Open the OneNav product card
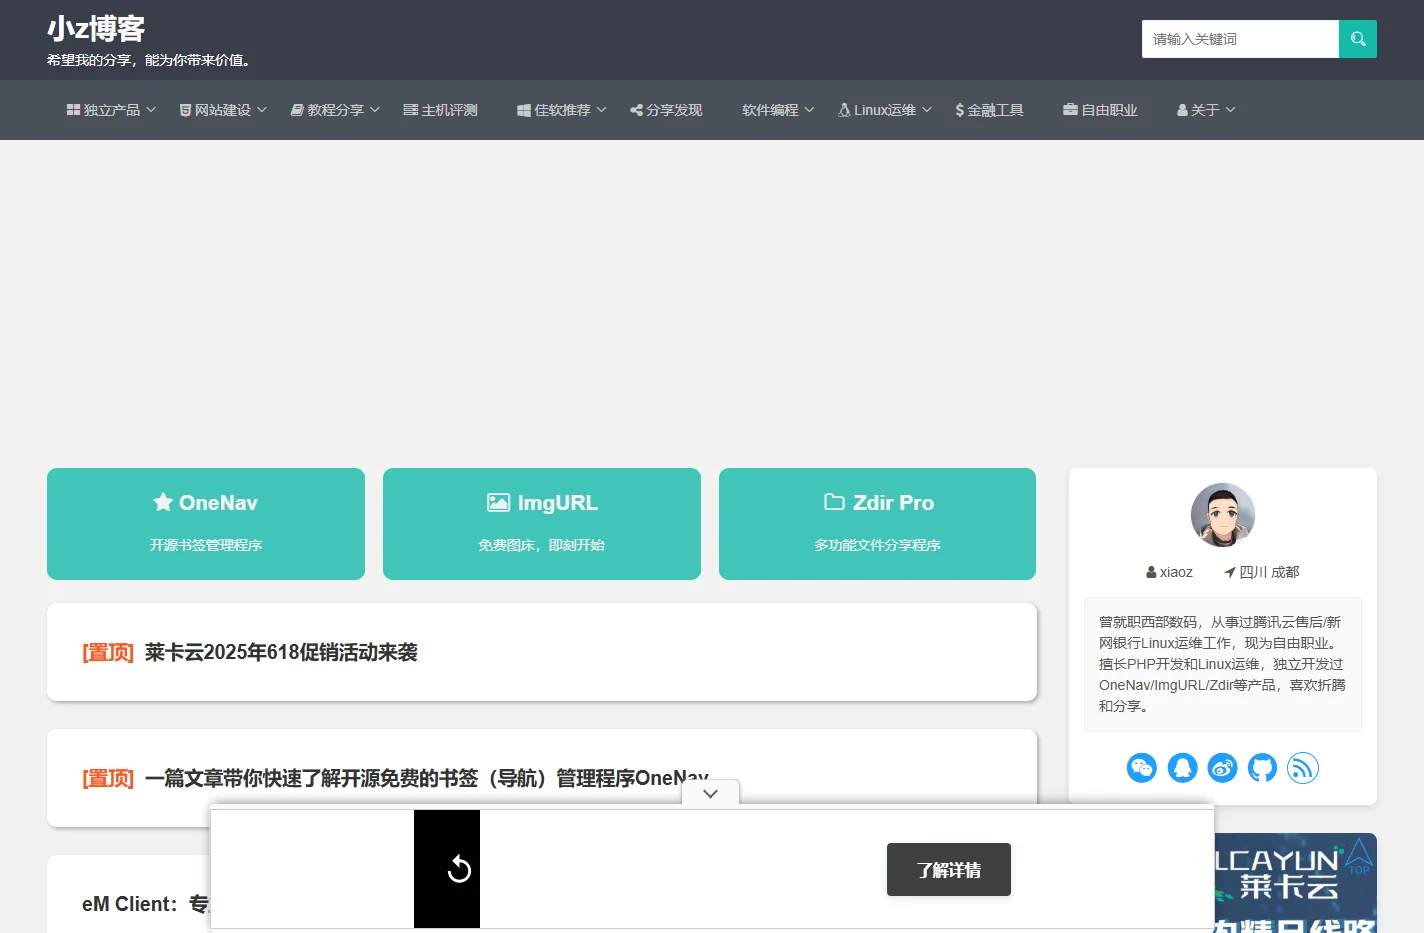Viewport: 1424px width, 933px height. [x=206, y=524]
